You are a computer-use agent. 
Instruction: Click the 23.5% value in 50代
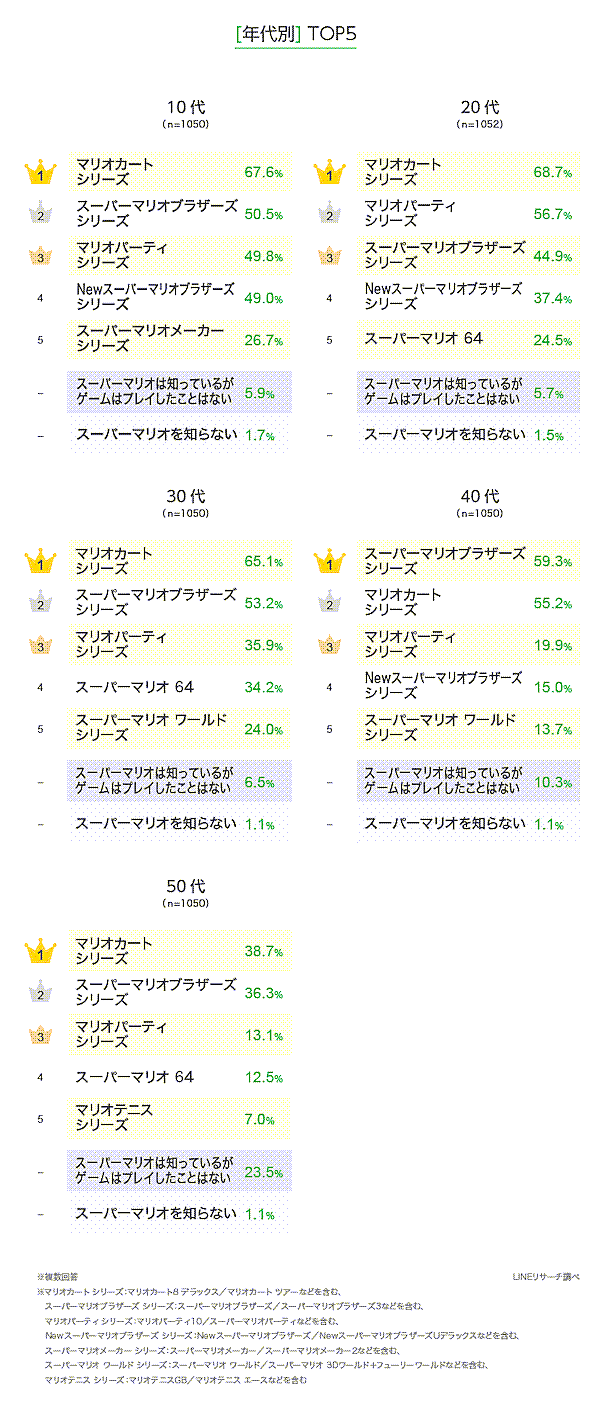(263, 1173)
